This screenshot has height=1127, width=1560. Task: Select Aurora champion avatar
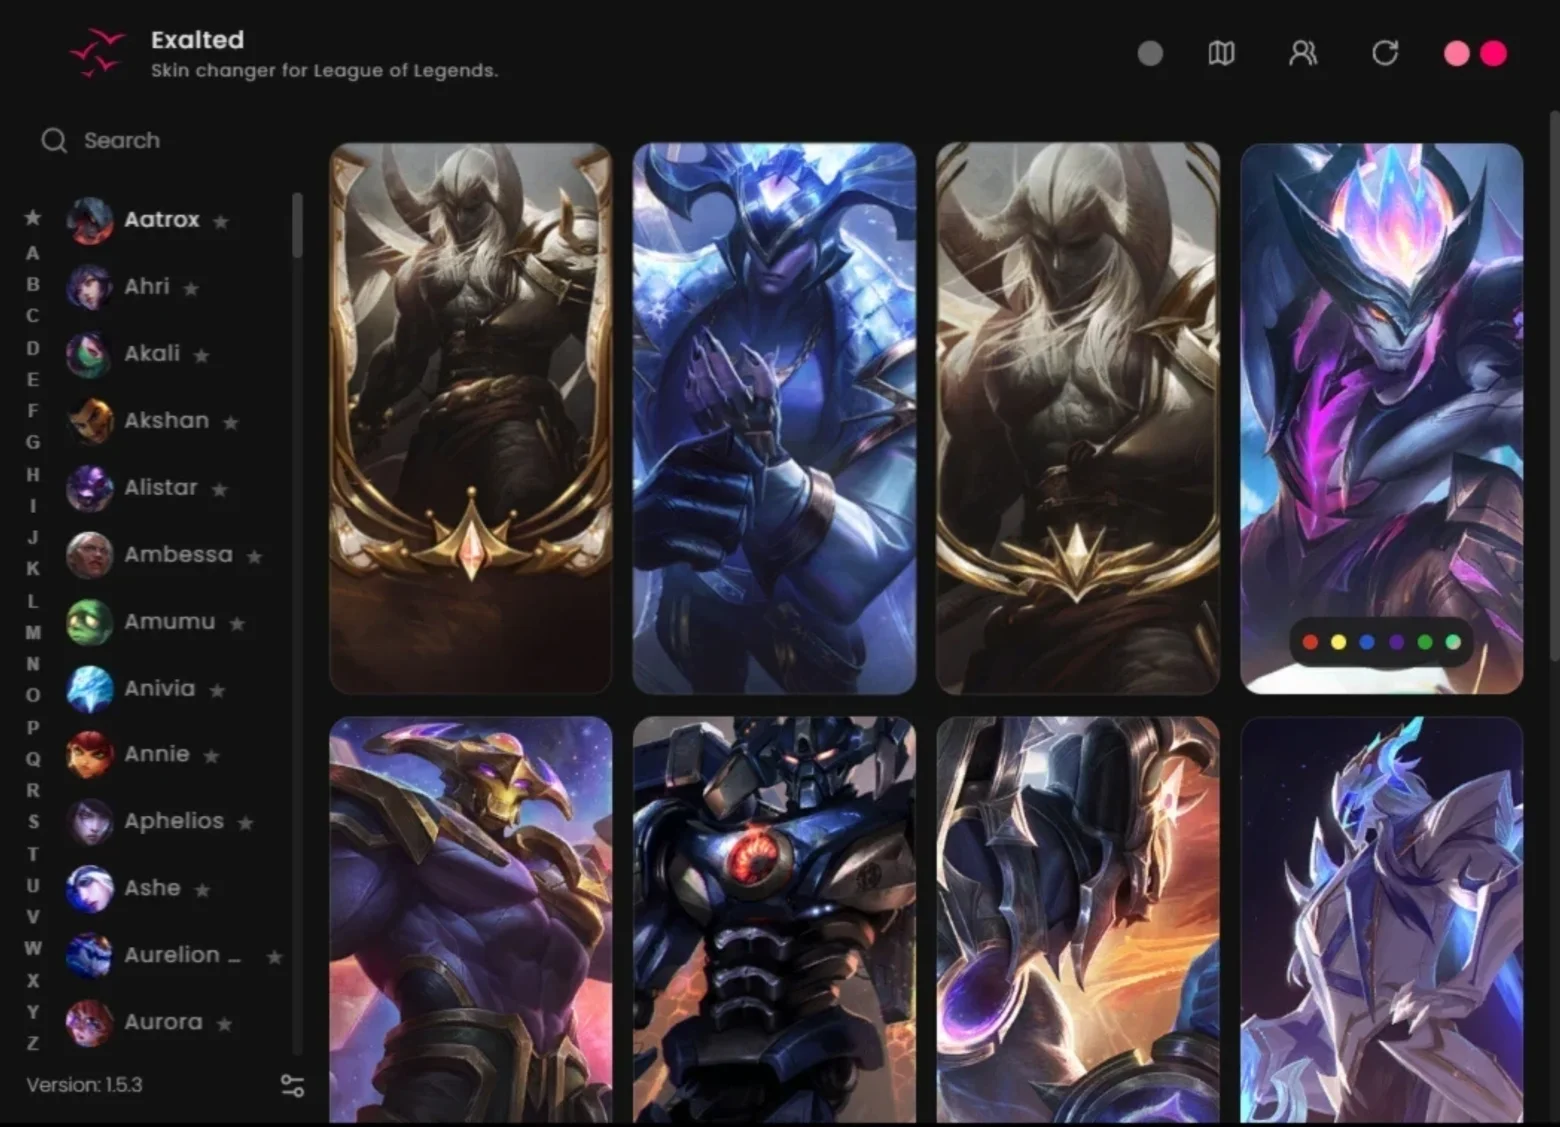point(90,1023)
